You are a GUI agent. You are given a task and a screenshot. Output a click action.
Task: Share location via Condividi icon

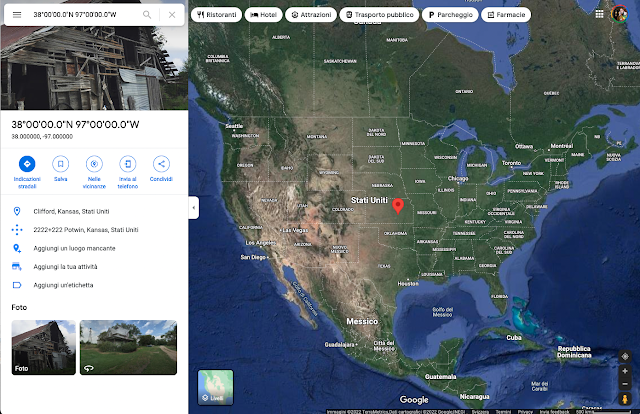pyautogui.click(x=161, y=164)
